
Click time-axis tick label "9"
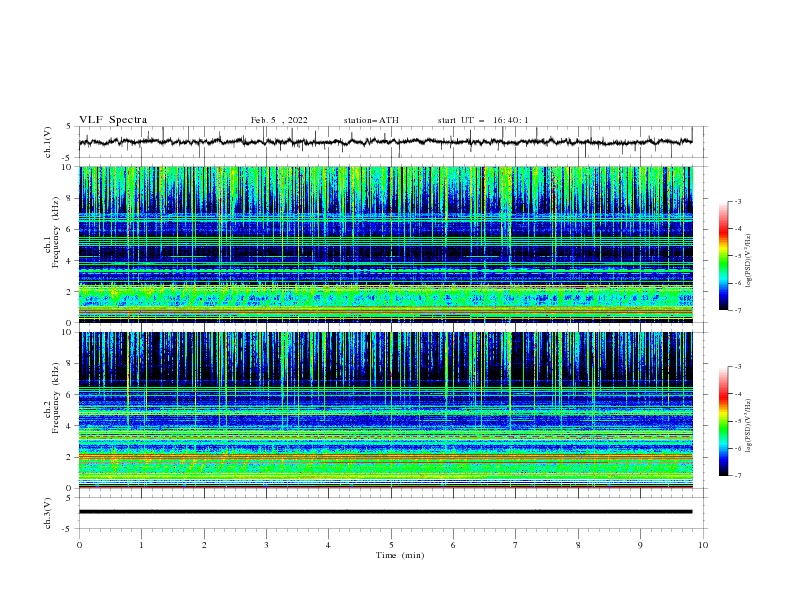click(x=640, y=545)
